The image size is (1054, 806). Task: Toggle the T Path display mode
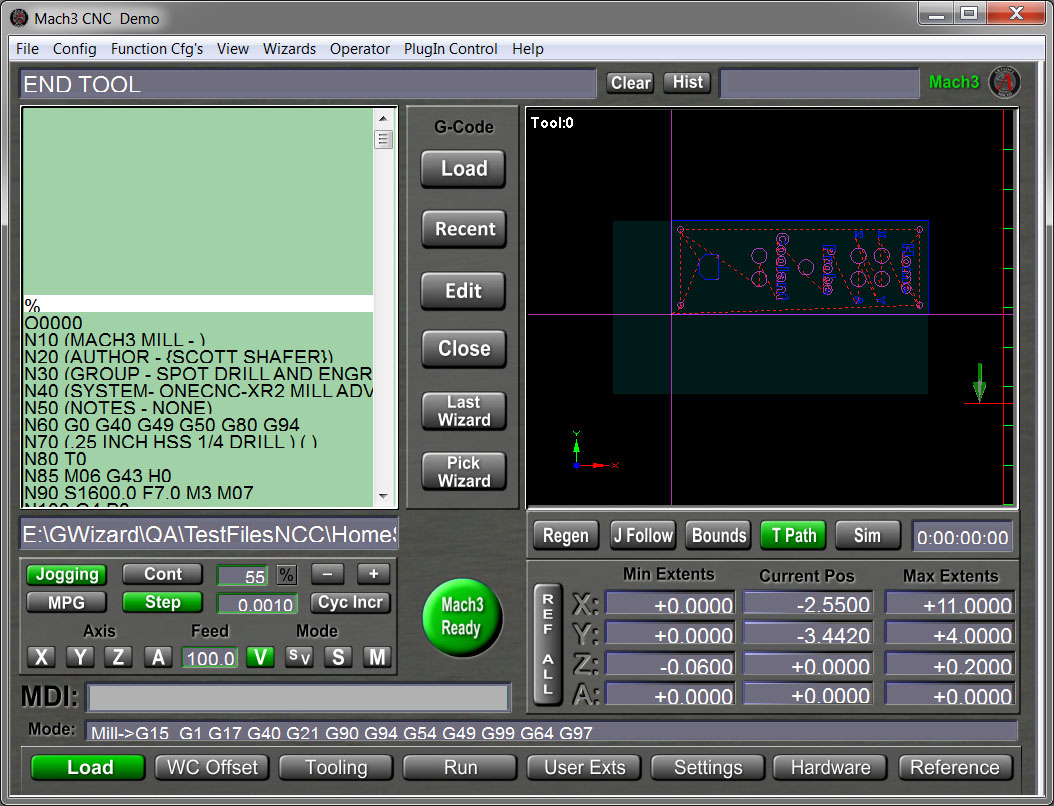[792, 536]
